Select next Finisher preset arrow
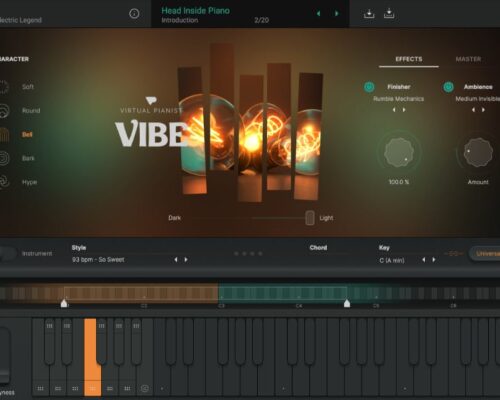Screen dimensions: 500x400 click(x=404, y=110)
